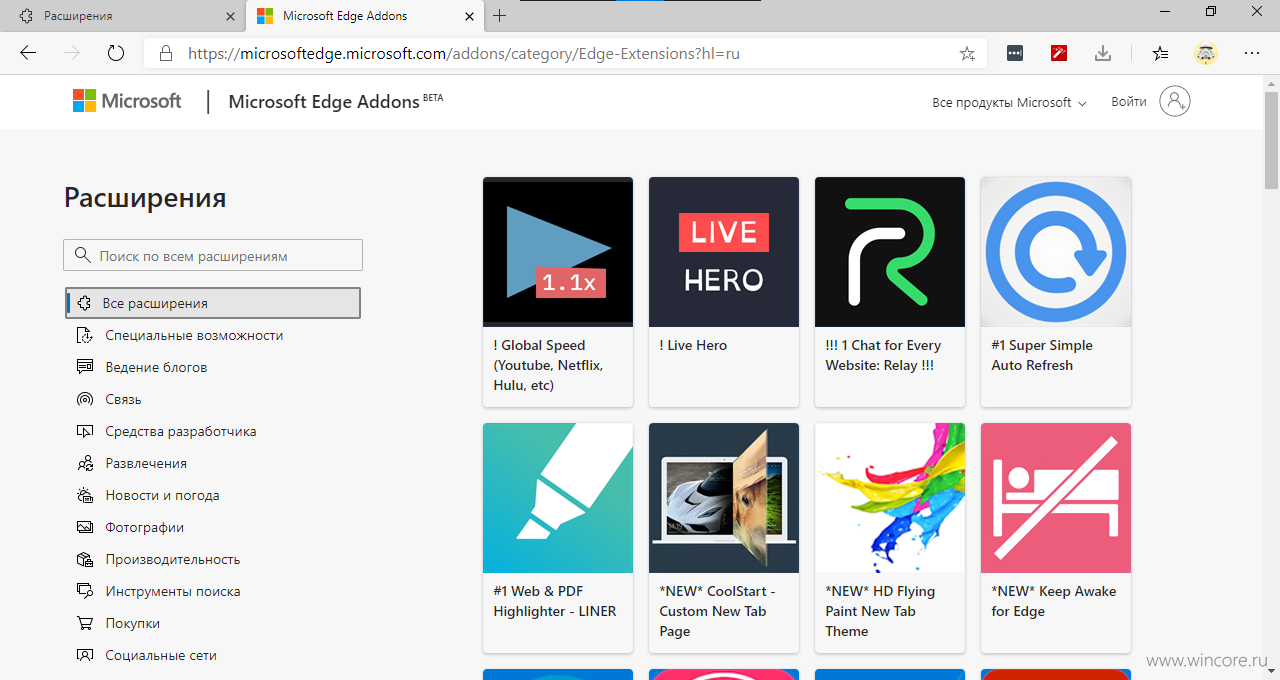
Task: Select the Связь category label
Action: 123,399
